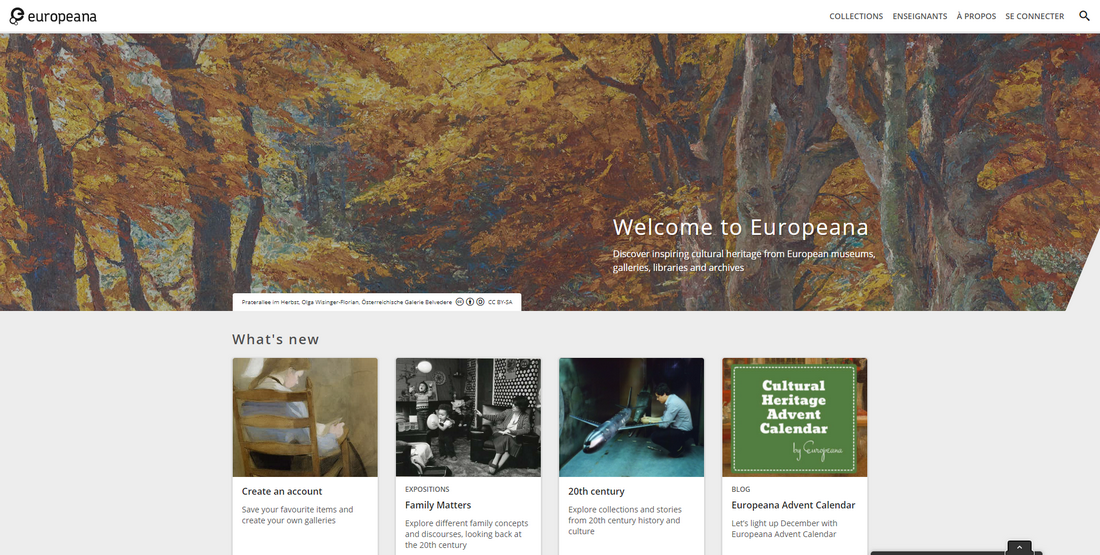Click the attribution BY license icon
Screen dimensions: 1100x555
[x=470, y=302]
